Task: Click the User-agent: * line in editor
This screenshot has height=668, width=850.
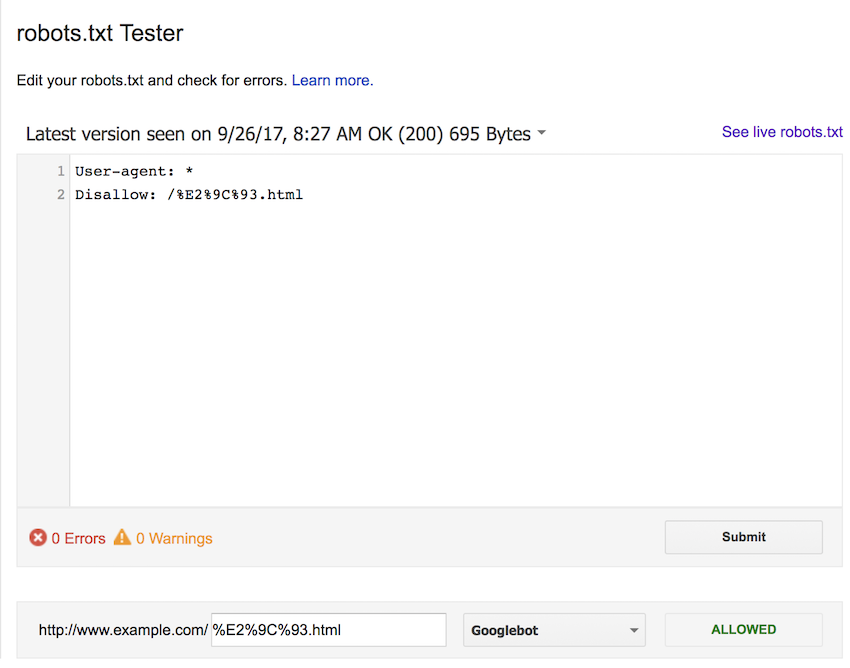Action: tap(134, 172)
